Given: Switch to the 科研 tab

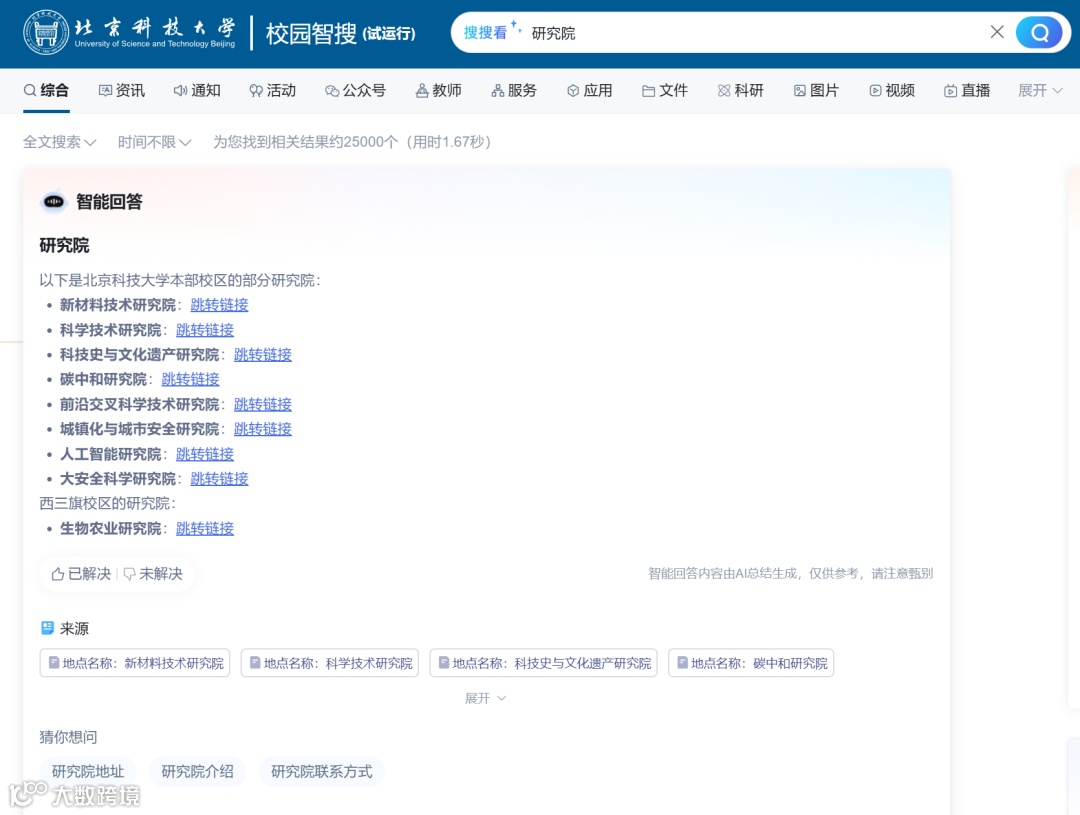Looking at the screenshot, I should [740, 90].
